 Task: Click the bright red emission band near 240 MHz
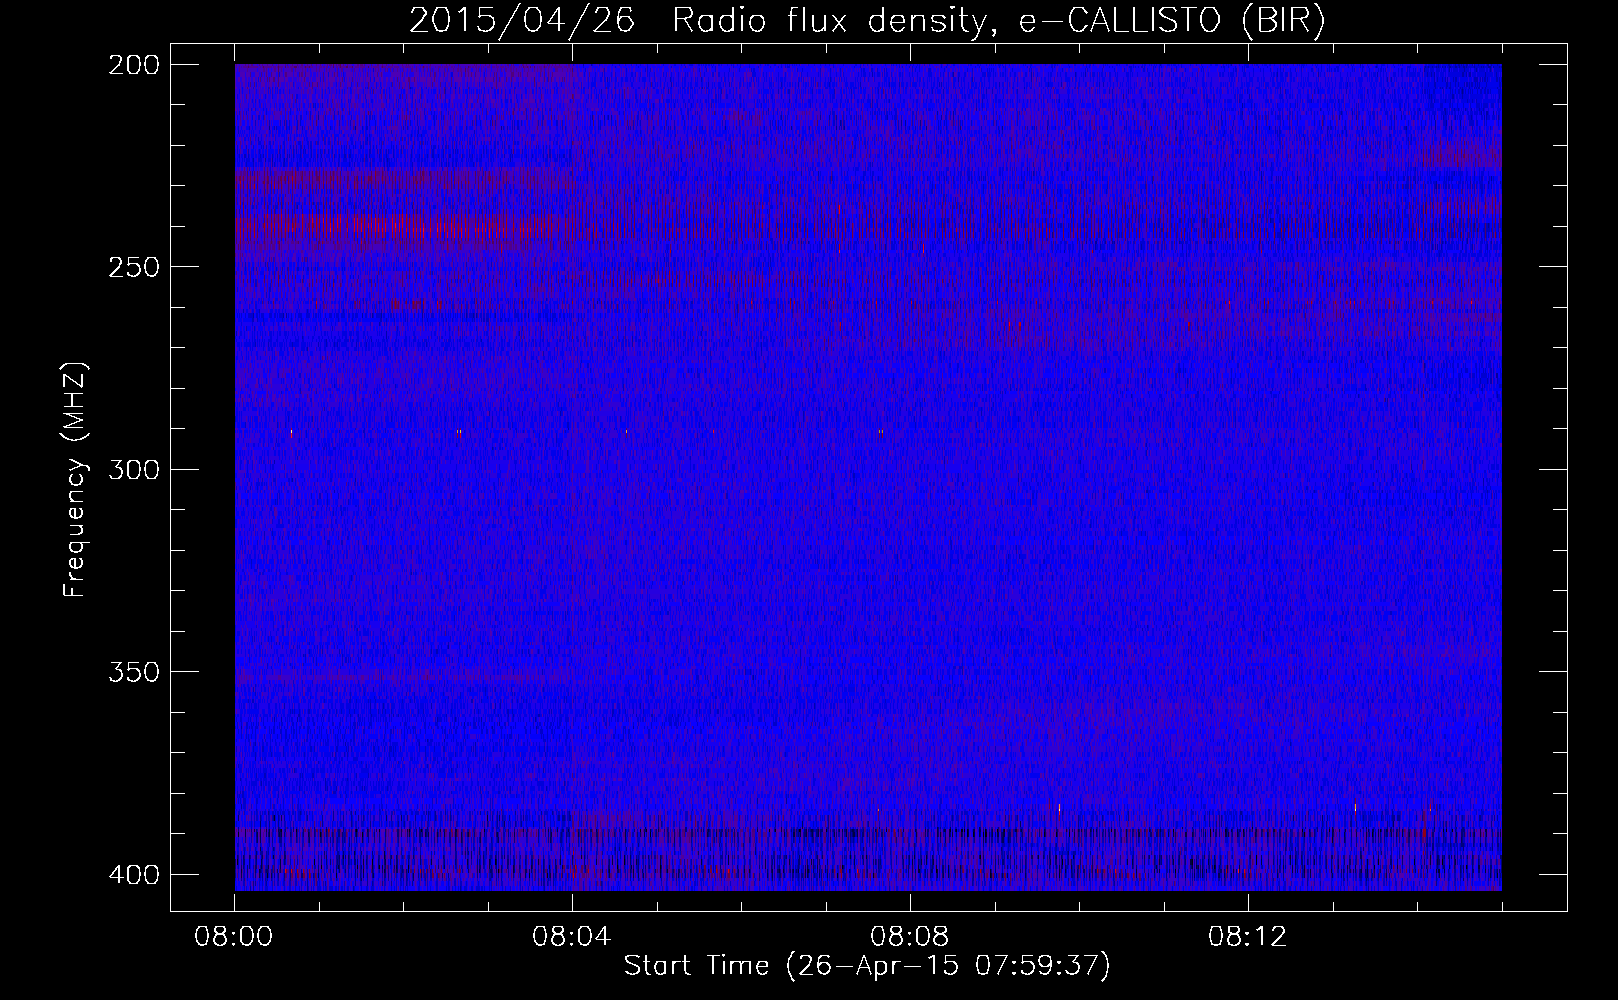tap(403, 228)
